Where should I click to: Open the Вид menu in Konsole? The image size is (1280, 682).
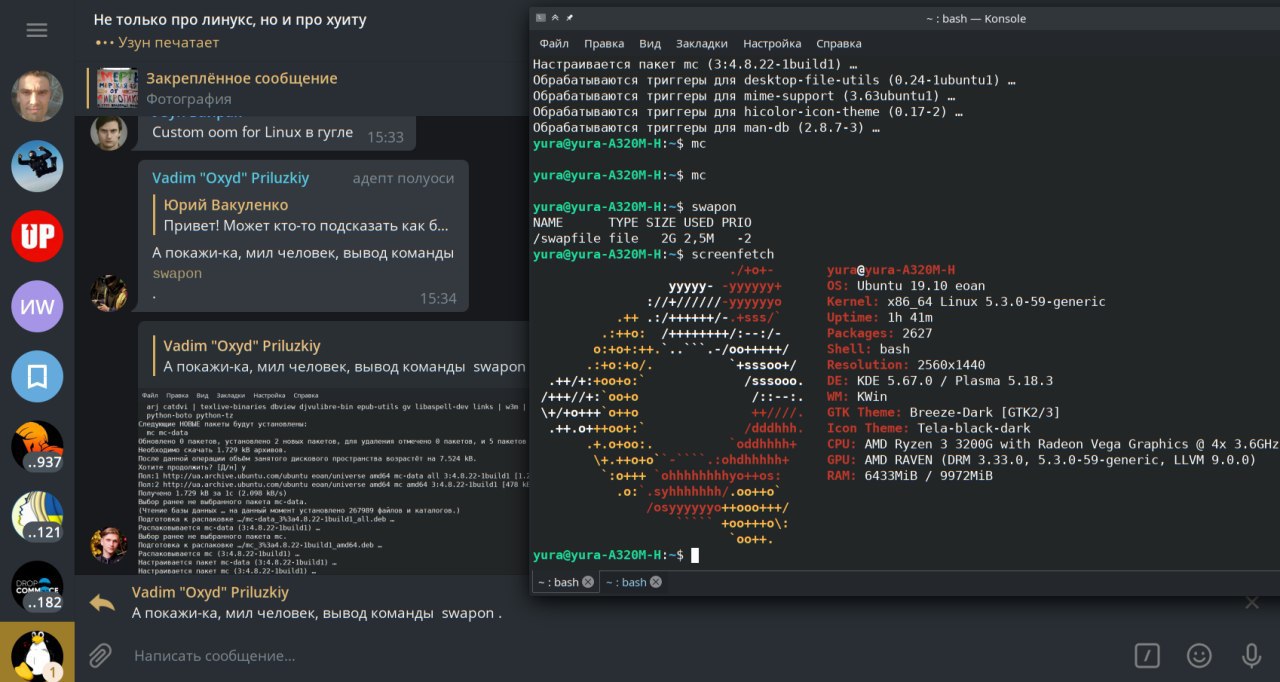(650, 44)
